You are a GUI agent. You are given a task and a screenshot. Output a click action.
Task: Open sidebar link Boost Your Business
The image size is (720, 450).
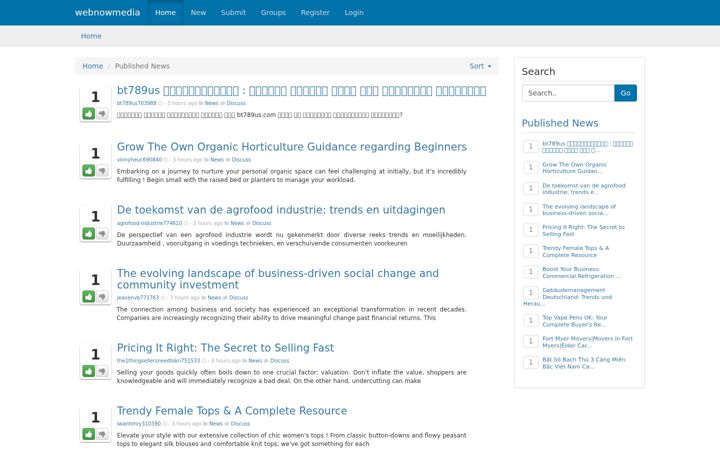581,273
